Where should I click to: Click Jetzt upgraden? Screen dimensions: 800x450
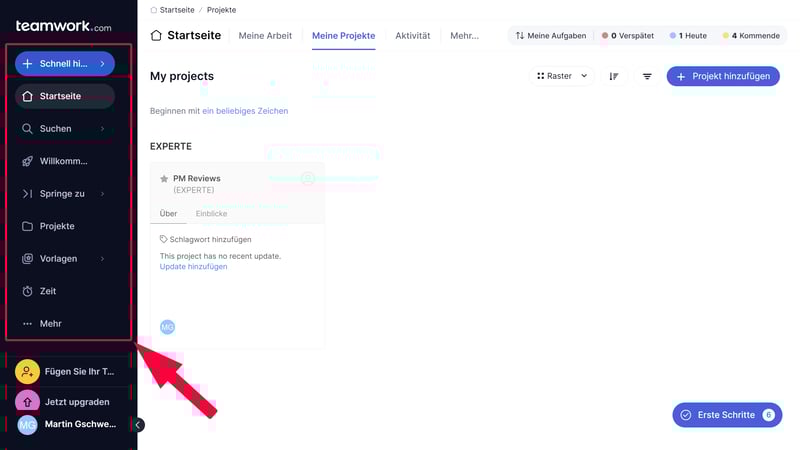[x=77, y=402]
